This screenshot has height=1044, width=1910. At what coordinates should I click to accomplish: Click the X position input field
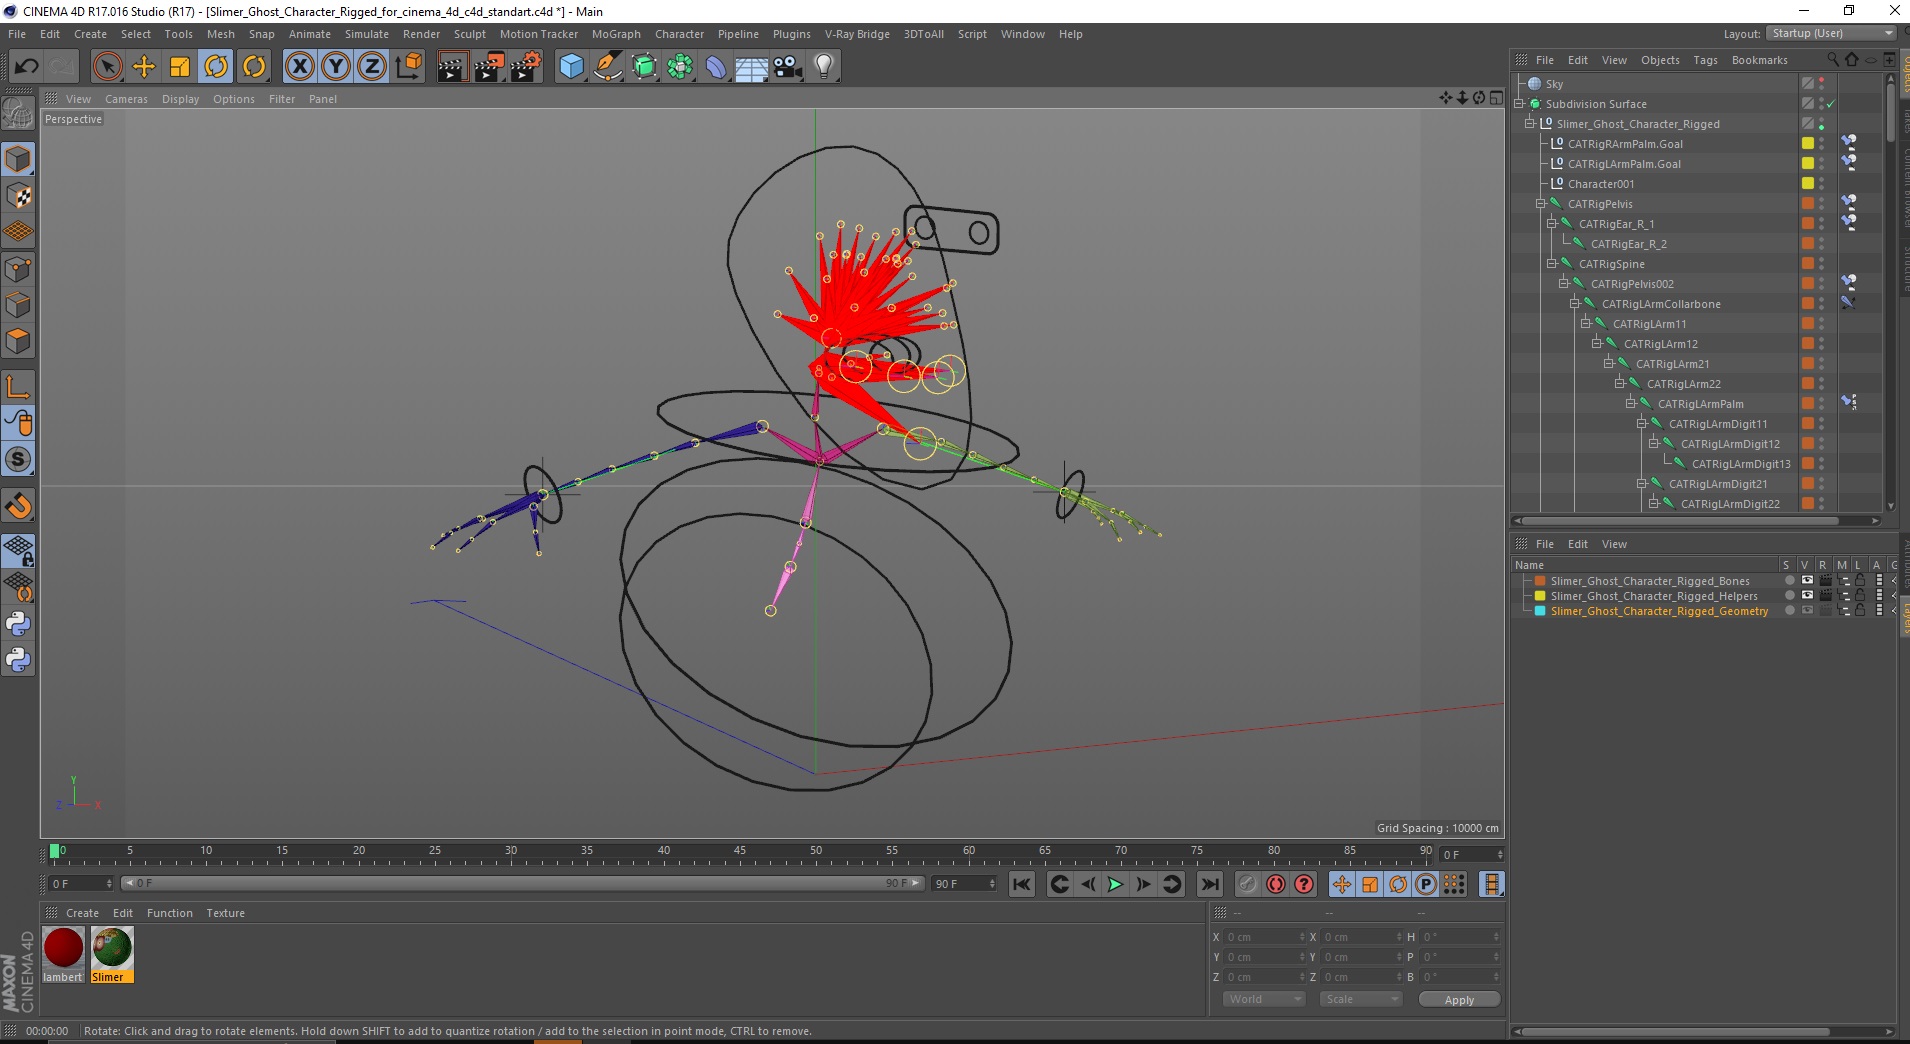click(x=1265, y=937)
